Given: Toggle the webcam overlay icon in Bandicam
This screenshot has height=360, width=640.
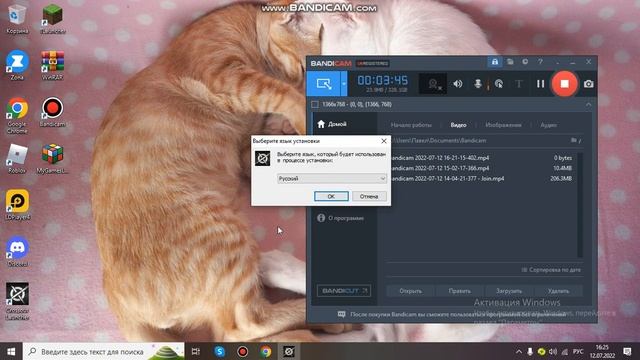Looking at the screenshot, I should click(433, 84).
